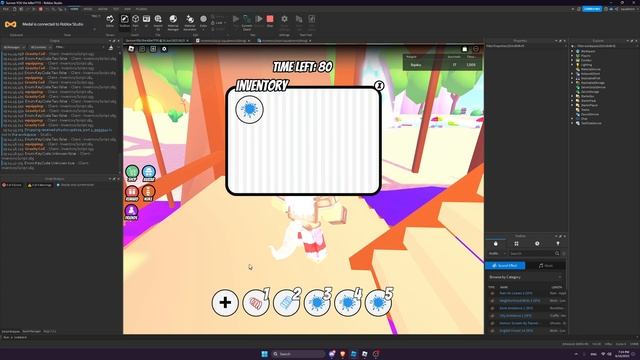Select hotbar slot 1 spring item
Screen dimensions: 640x360
pos(256,303)
